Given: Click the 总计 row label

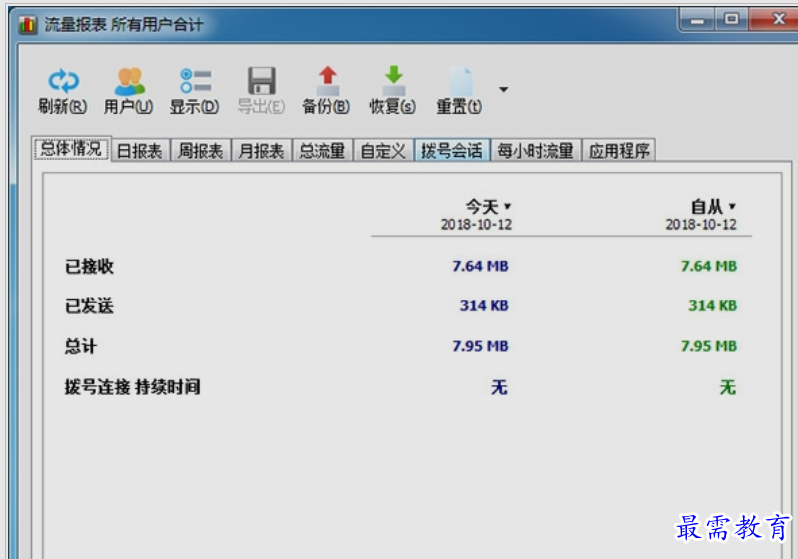Looking at the screenshot, I should [80, 346].
